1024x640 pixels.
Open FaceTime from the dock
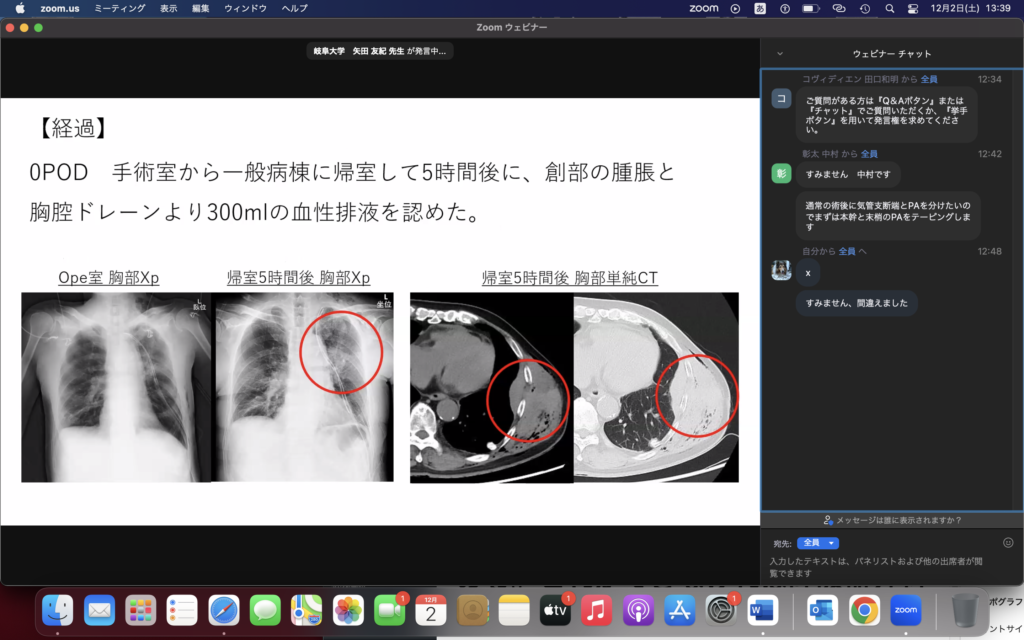[389, 609]
